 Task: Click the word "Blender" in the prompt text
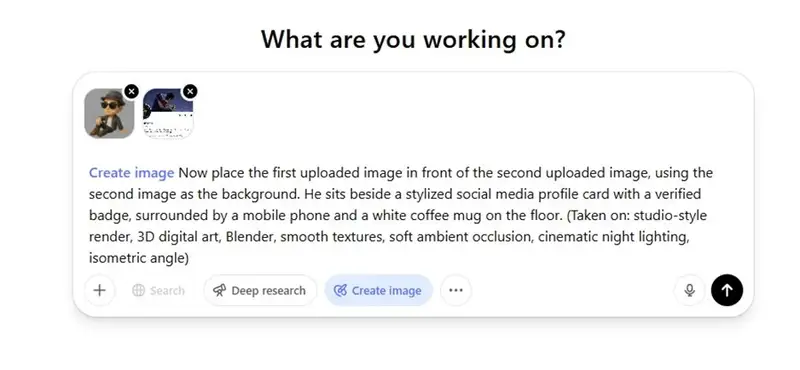pyautogui.click(x=248, y=237)
